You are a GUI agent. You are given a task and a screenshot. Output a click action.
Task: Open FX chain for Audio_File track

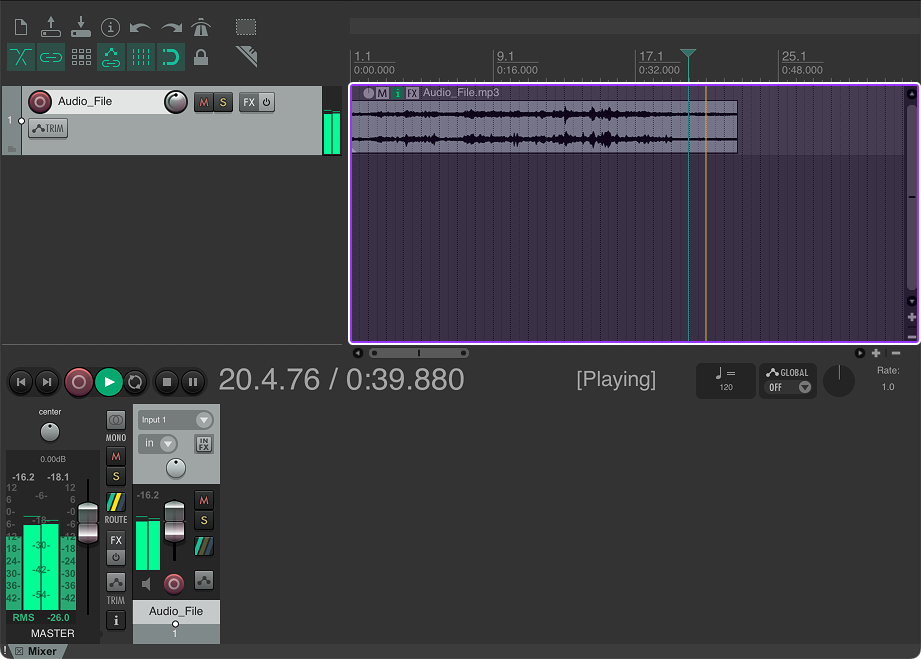(248, 102)
